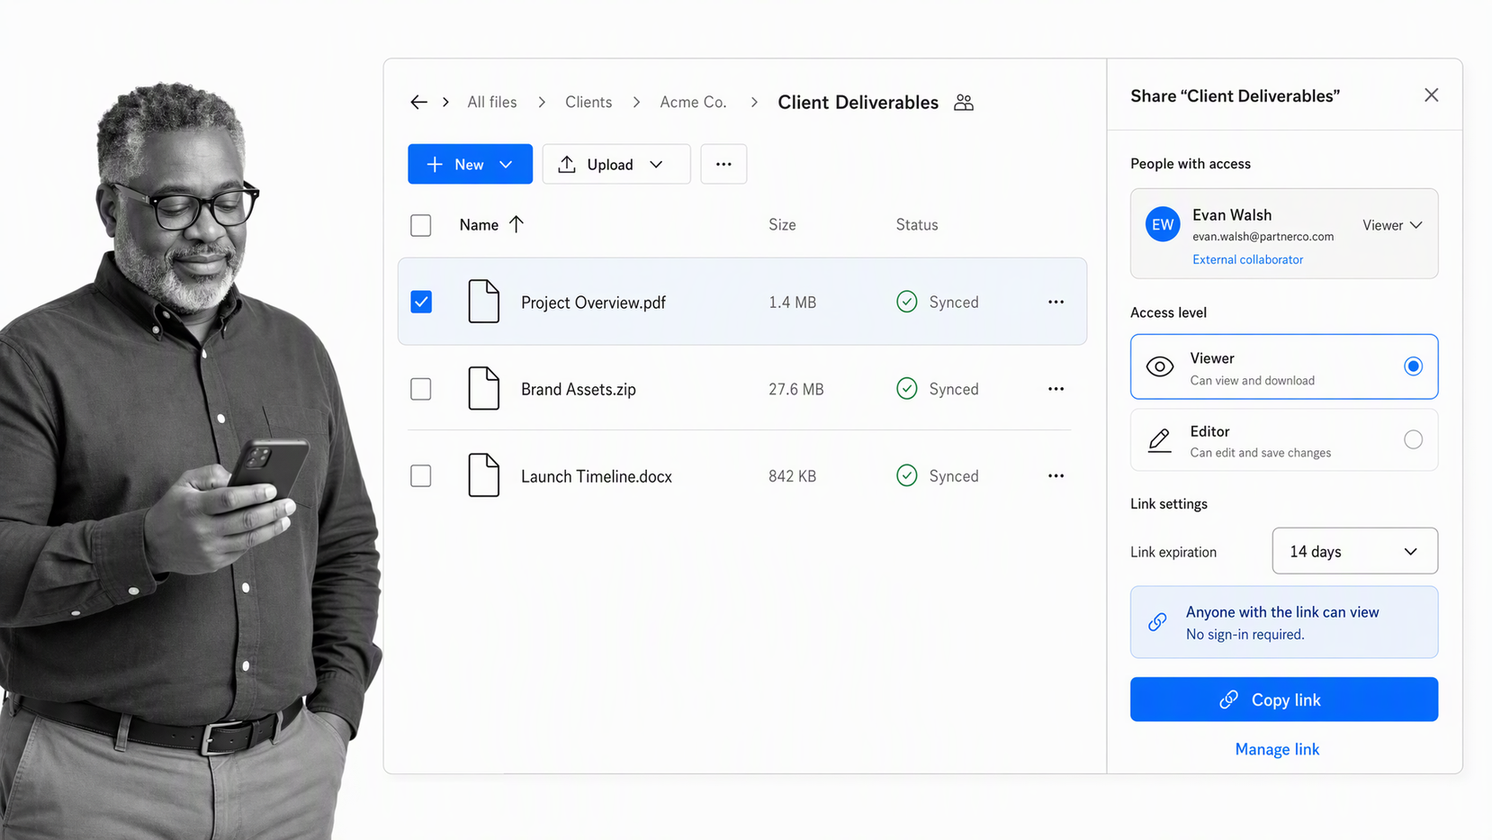Viewport: 1492px width, 840px height.
Task: Sort by the Size column header
Action: (x=782, y=225)
